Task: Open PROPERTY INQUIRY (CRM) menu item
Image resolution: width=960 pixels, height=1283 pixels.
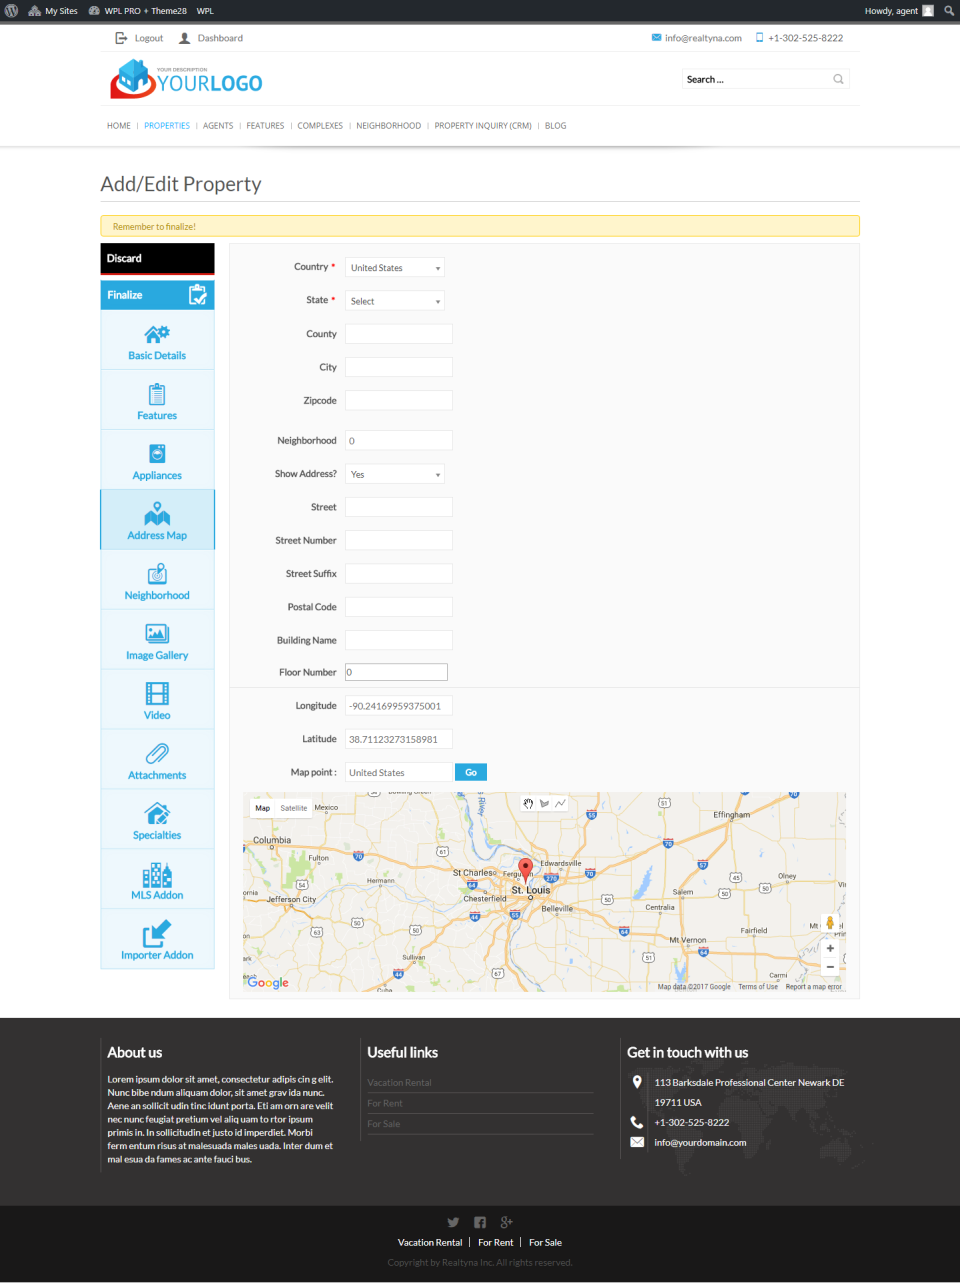Action: point(483,126)
